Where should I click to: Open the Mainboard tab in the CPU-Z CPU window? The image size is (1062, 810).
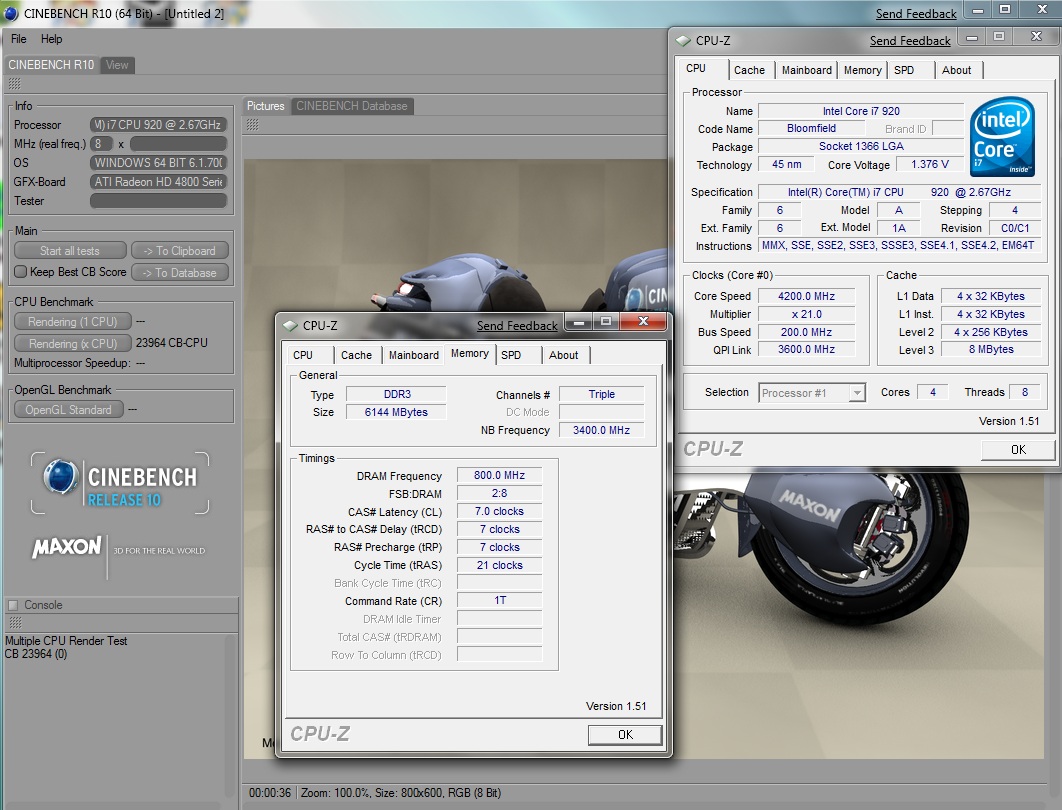click(807, 70)
